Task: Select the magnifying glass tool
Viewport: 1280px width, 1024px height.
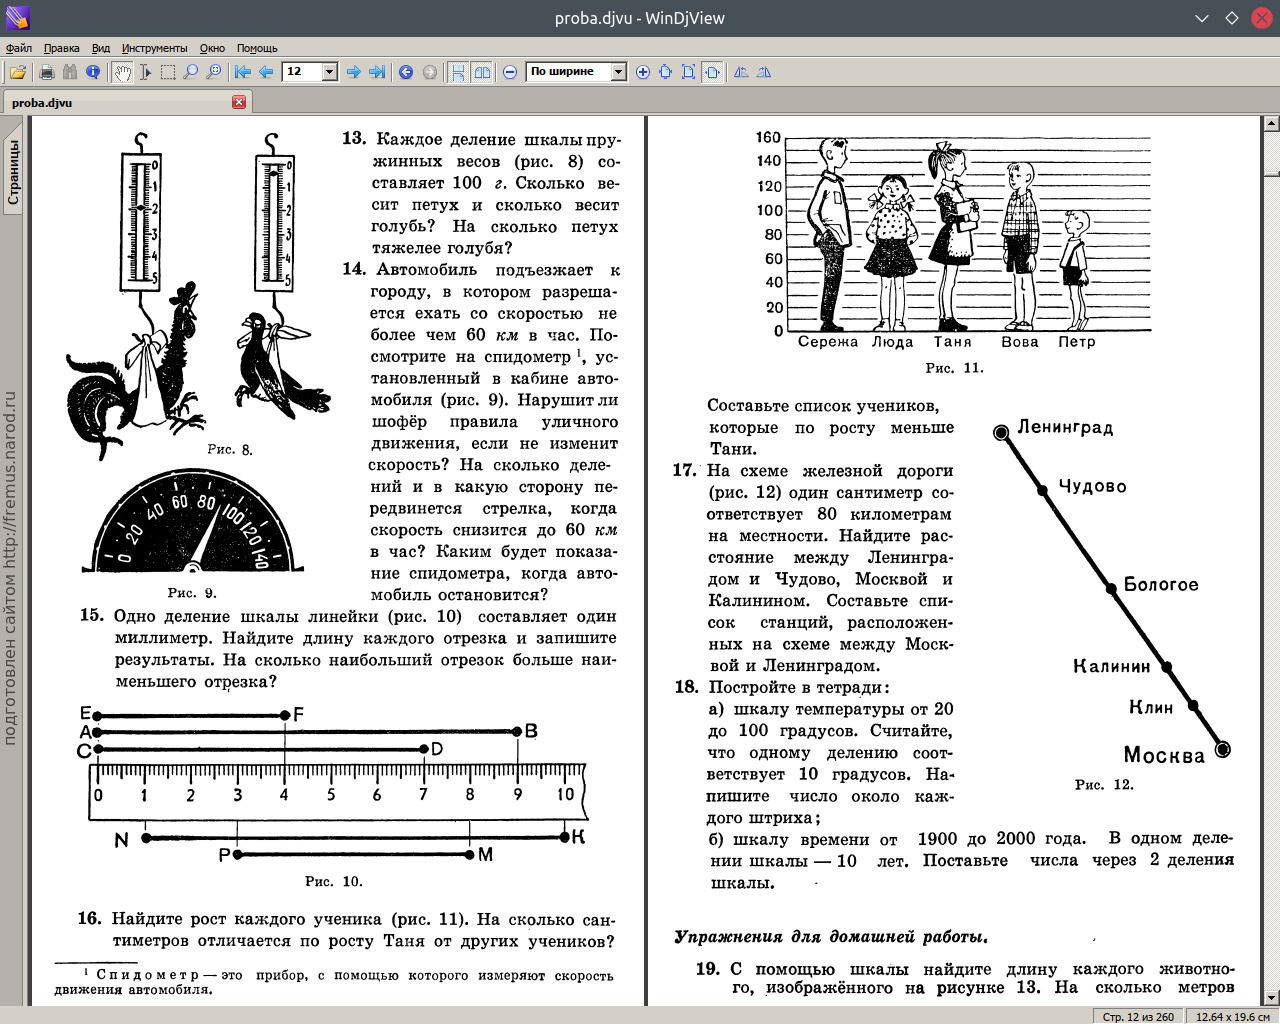Action: pos(191,72)
